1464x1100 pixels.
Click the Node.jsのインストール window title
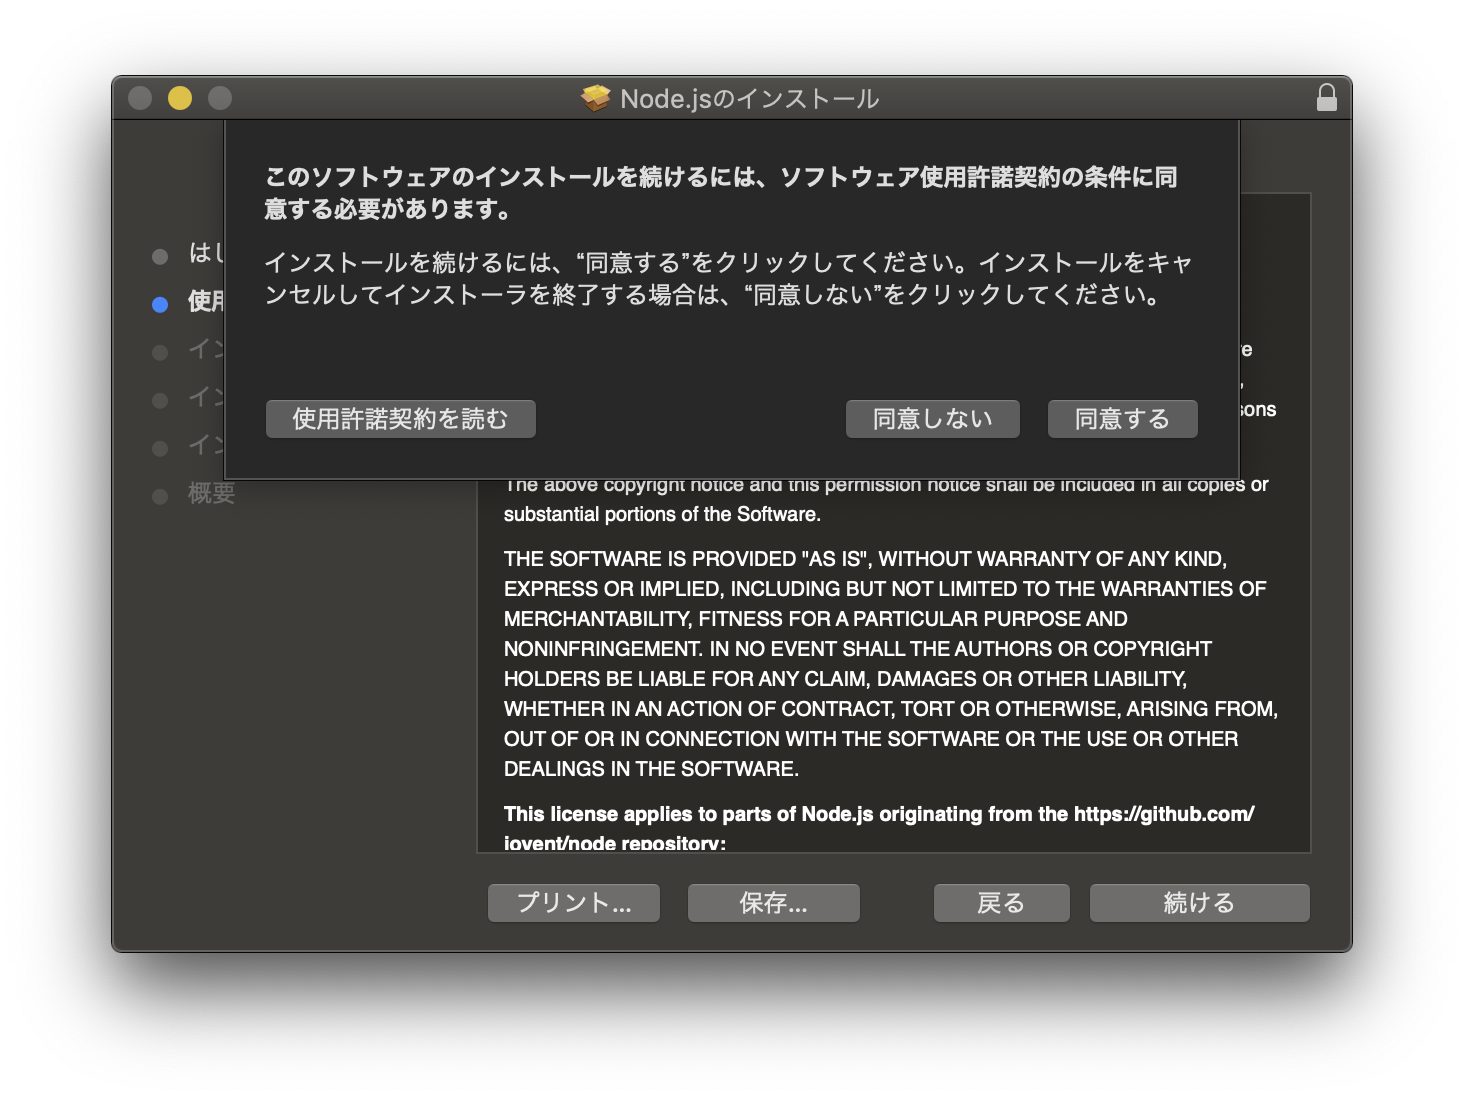[x=749, y=99]
